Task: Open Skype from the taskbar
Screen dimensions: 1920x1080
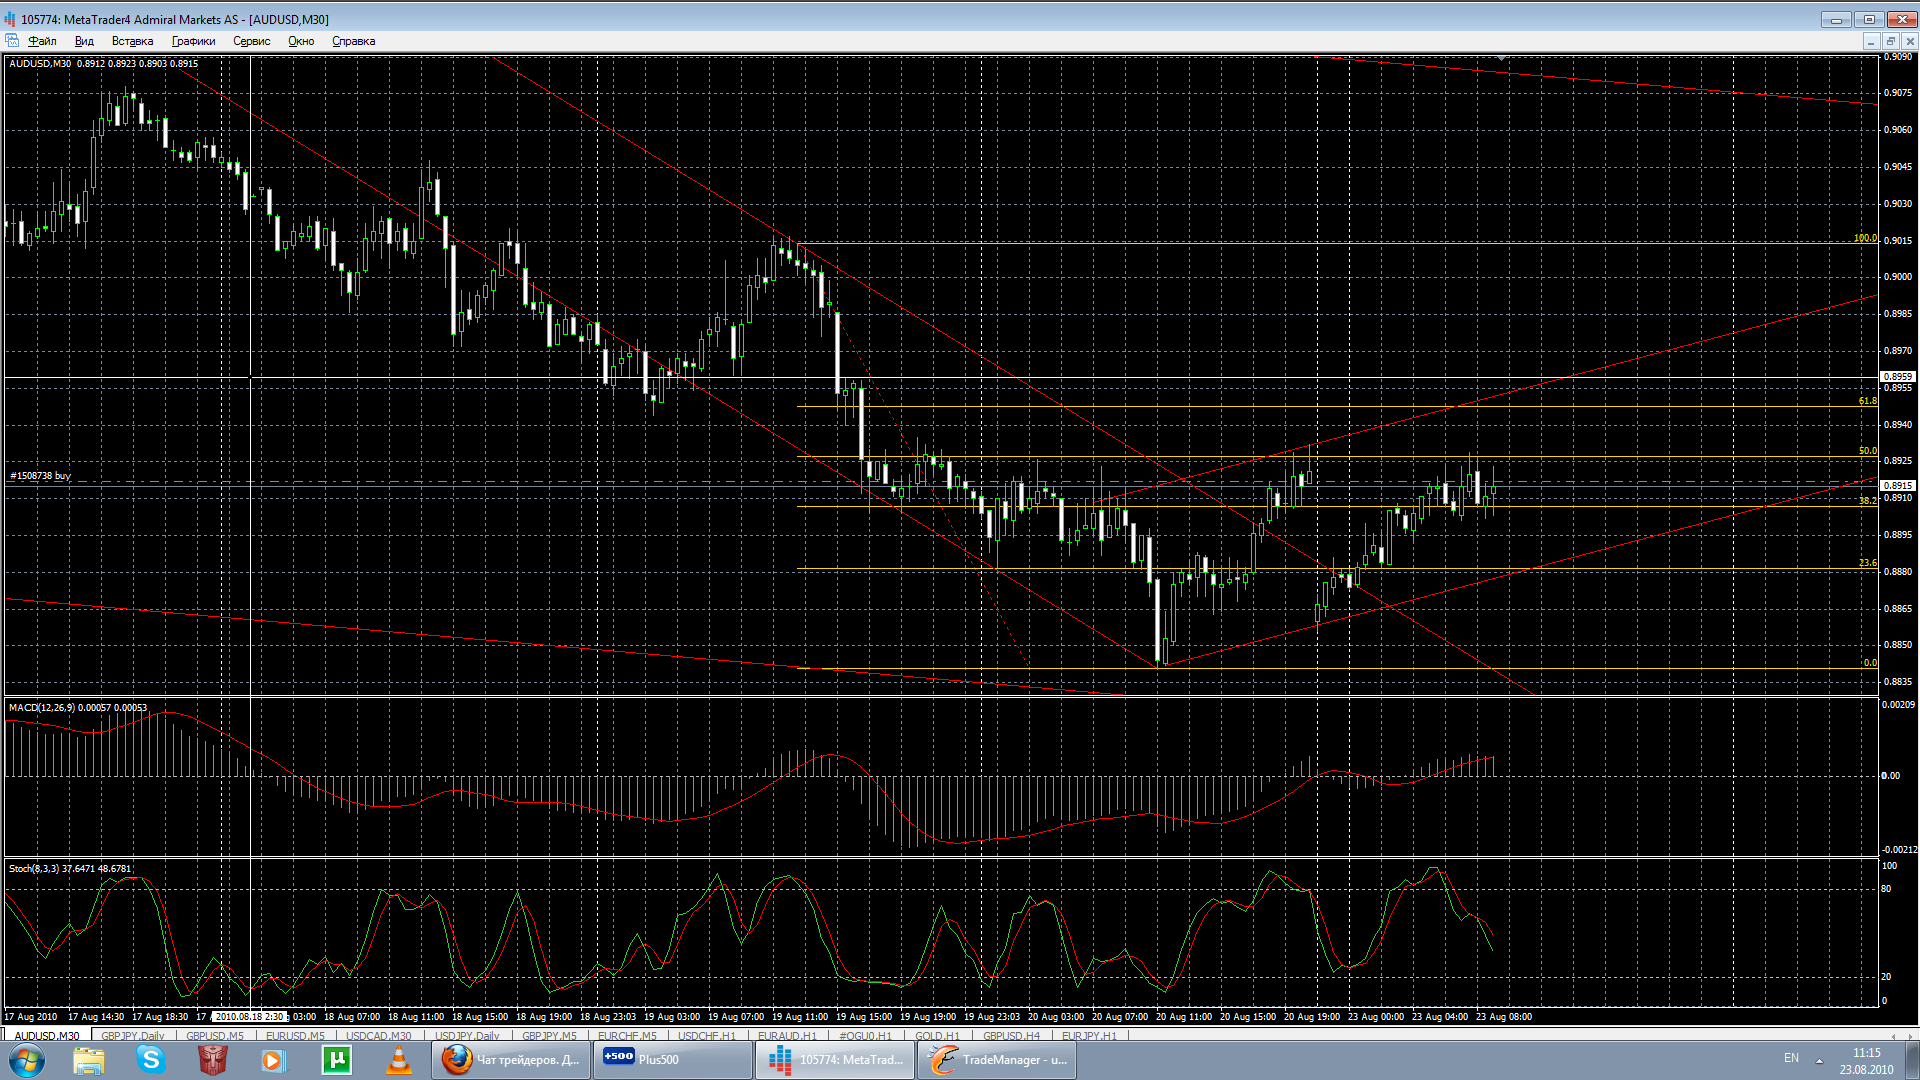Action: tap(151, 1059)
